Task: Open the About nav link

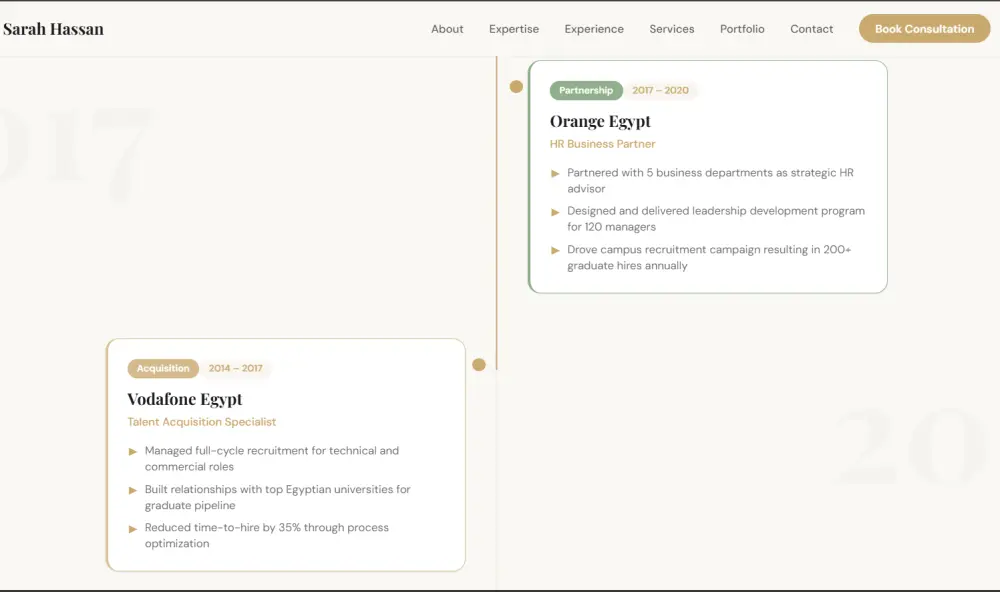Action: (447, 29)
